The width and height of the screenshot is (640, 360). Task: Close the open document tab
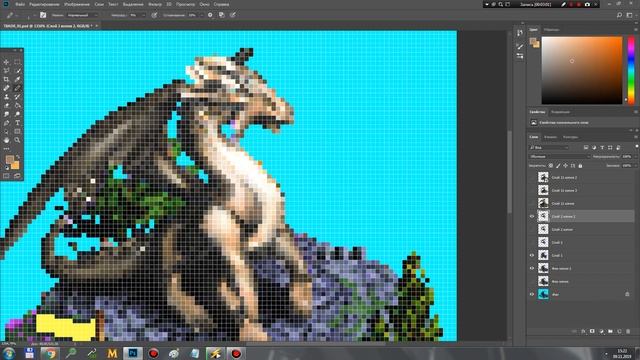coord(97,26)
